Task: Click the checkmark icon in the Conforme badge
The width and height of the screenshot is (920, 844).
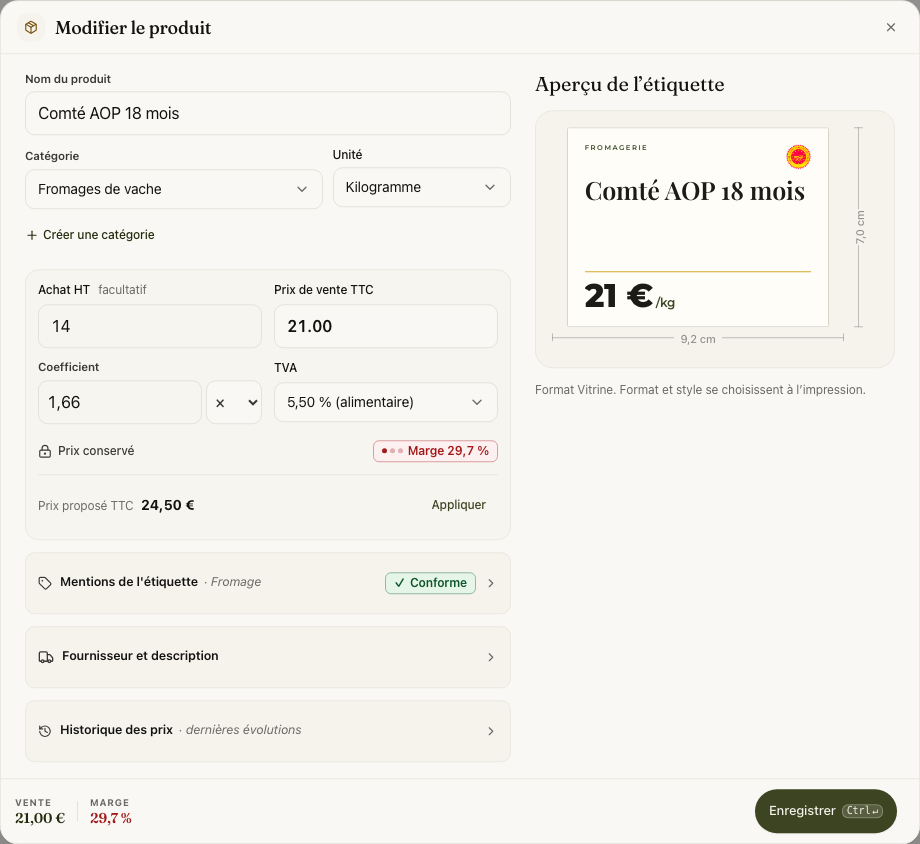Action: click(x=400, y=583)
